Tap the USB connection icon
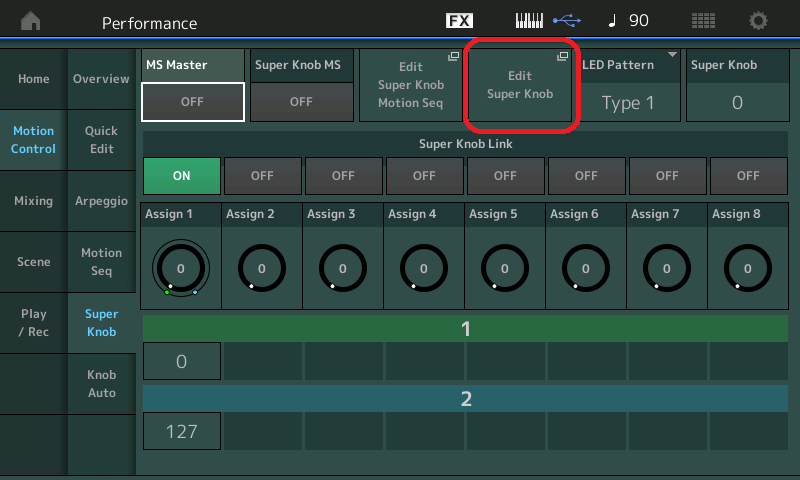The image size is (800, 480). coord(566,21)
